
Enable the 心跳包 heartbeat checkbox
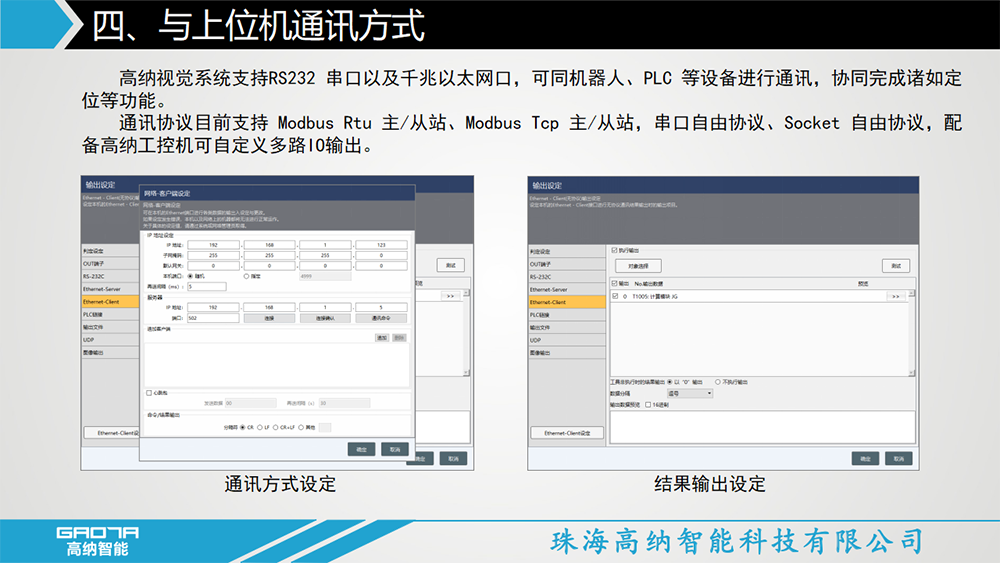point(150,393)
